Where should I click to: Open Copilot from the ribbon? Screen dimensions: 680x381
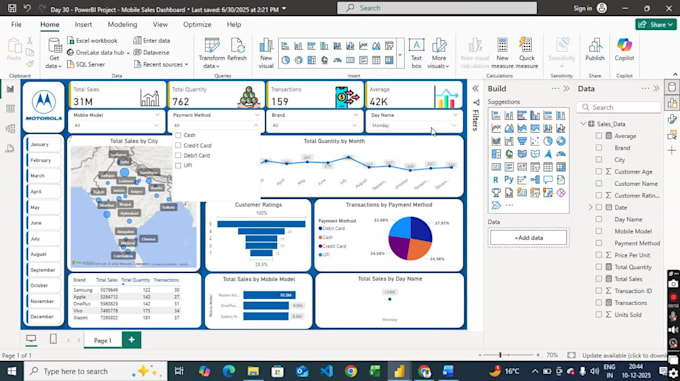pyautogui.click(x=624, y=49)
